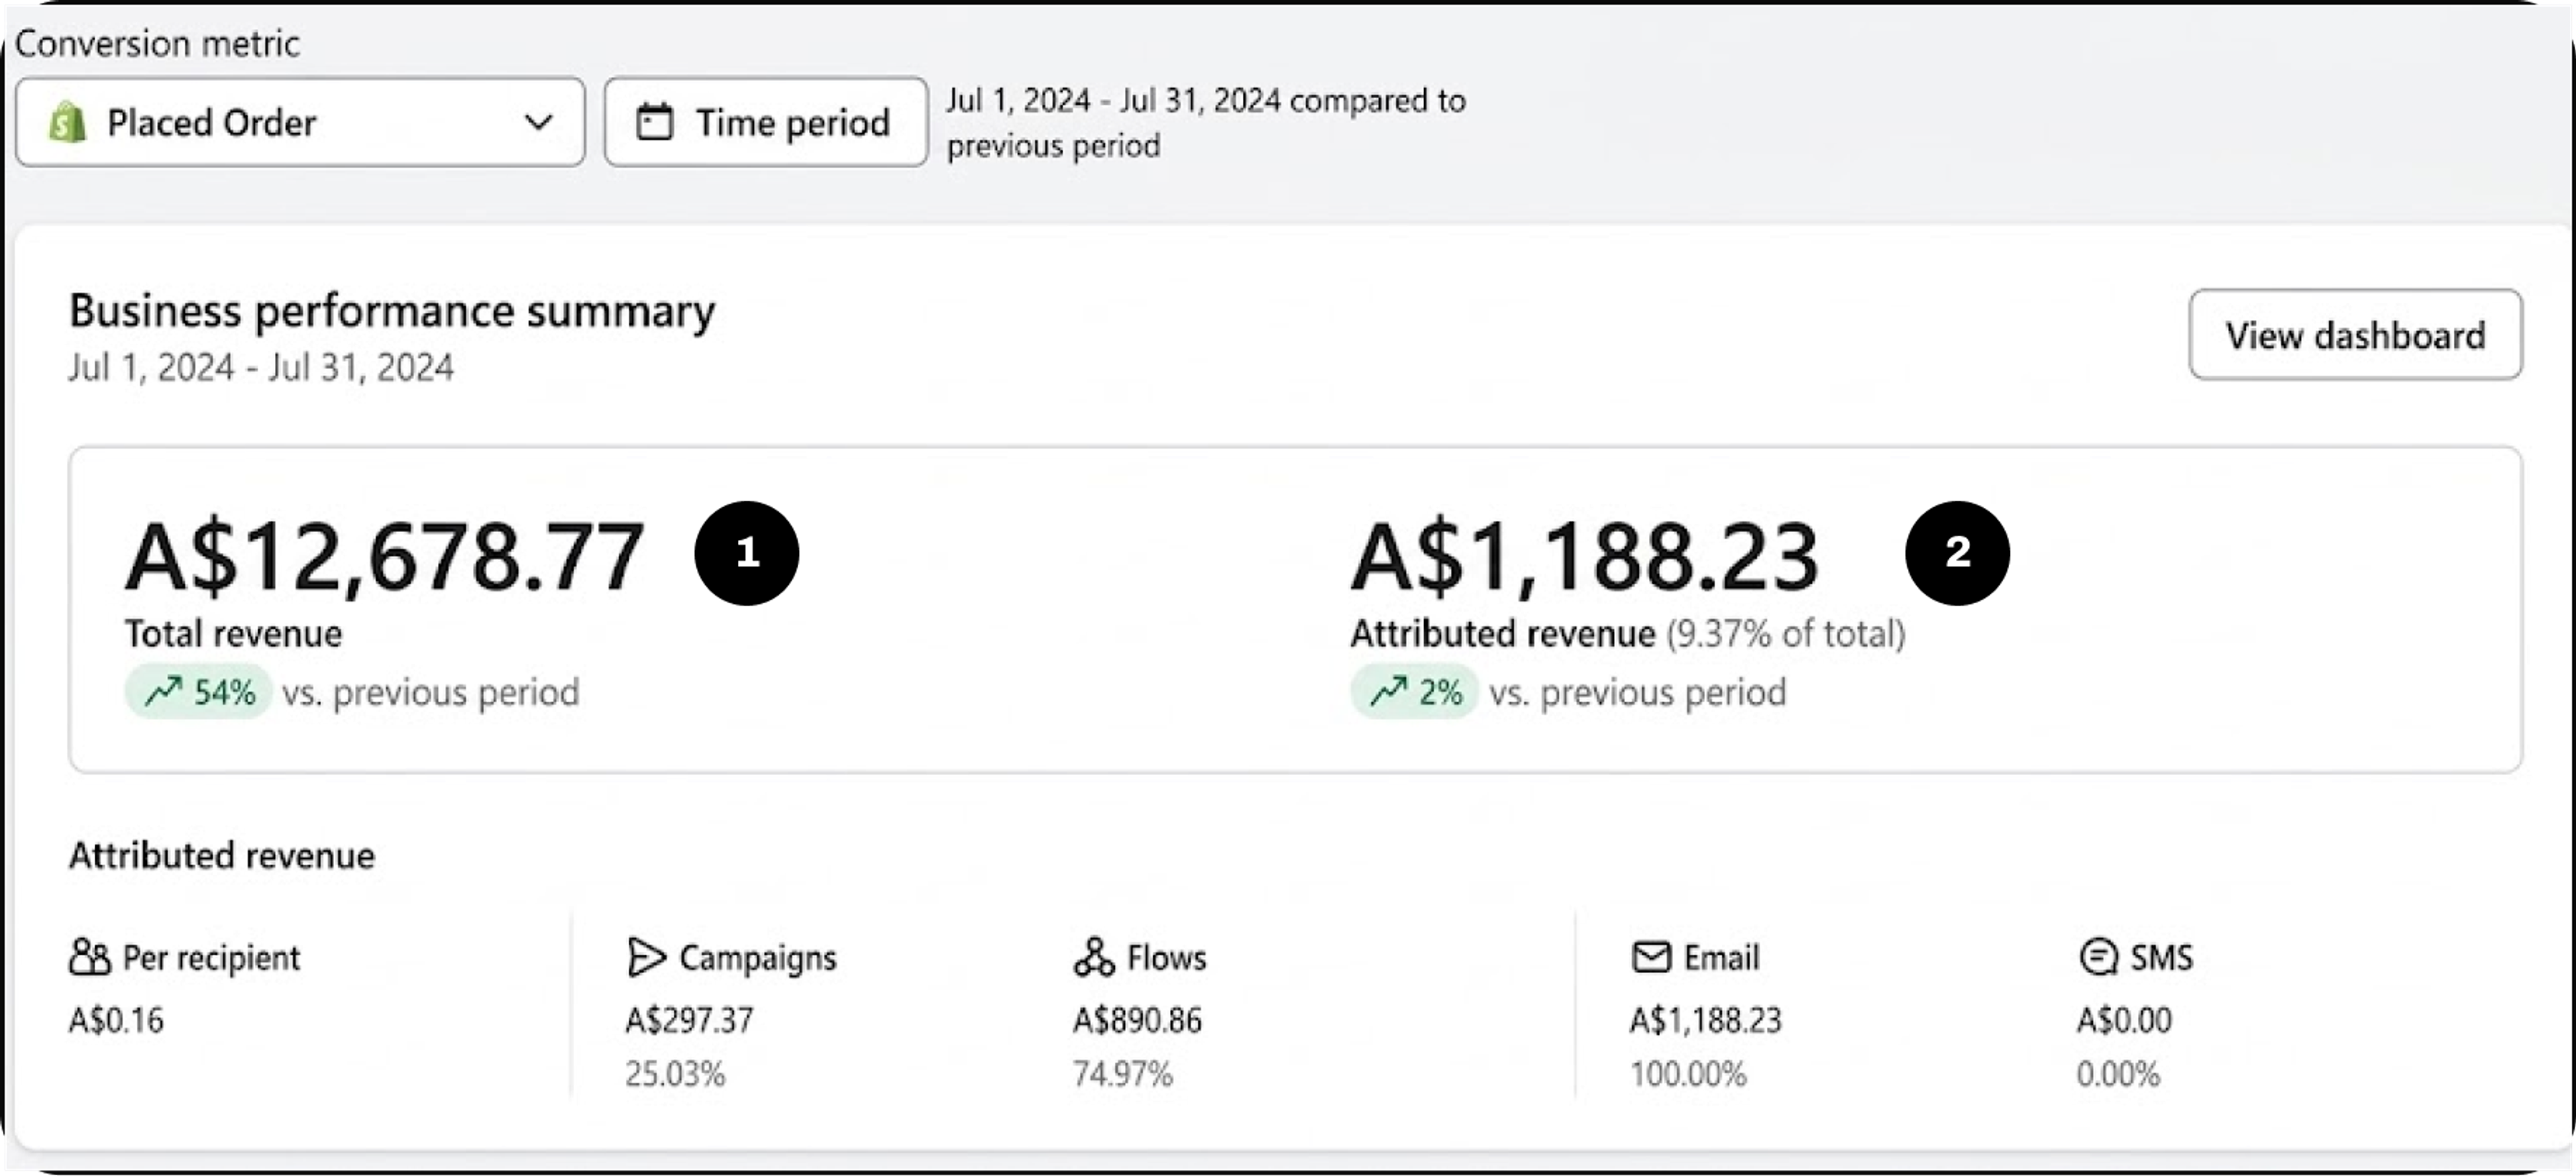Viewport: 2576px width, 1176px height.
Task: Click the SMS share 0.00%
Action: 2118,1074
